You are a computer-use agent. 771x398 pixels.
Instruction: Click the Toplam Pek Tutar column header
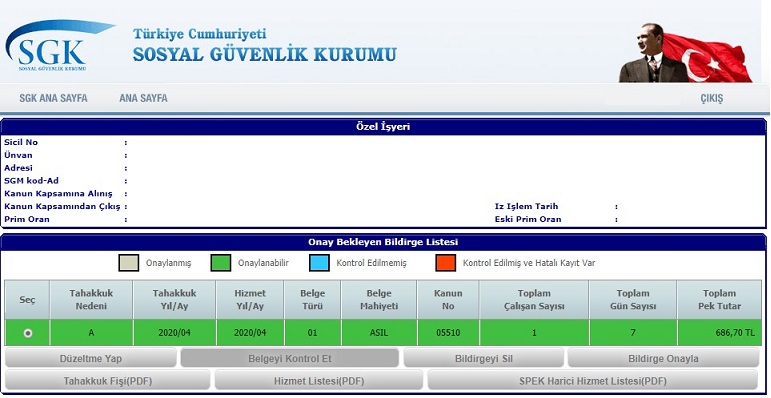coord(719,300)
